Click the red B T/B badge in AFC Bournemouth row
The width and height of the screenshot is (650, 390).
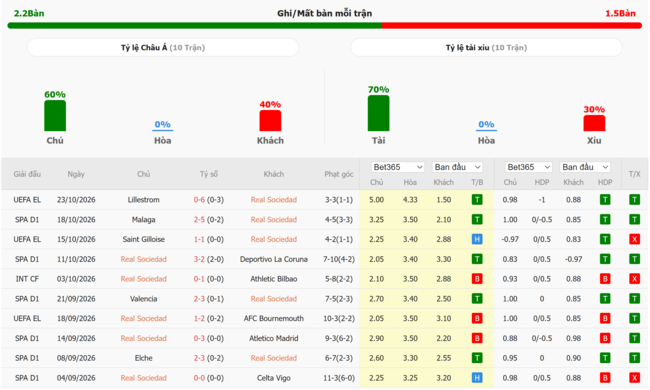[x=477, y=318]
